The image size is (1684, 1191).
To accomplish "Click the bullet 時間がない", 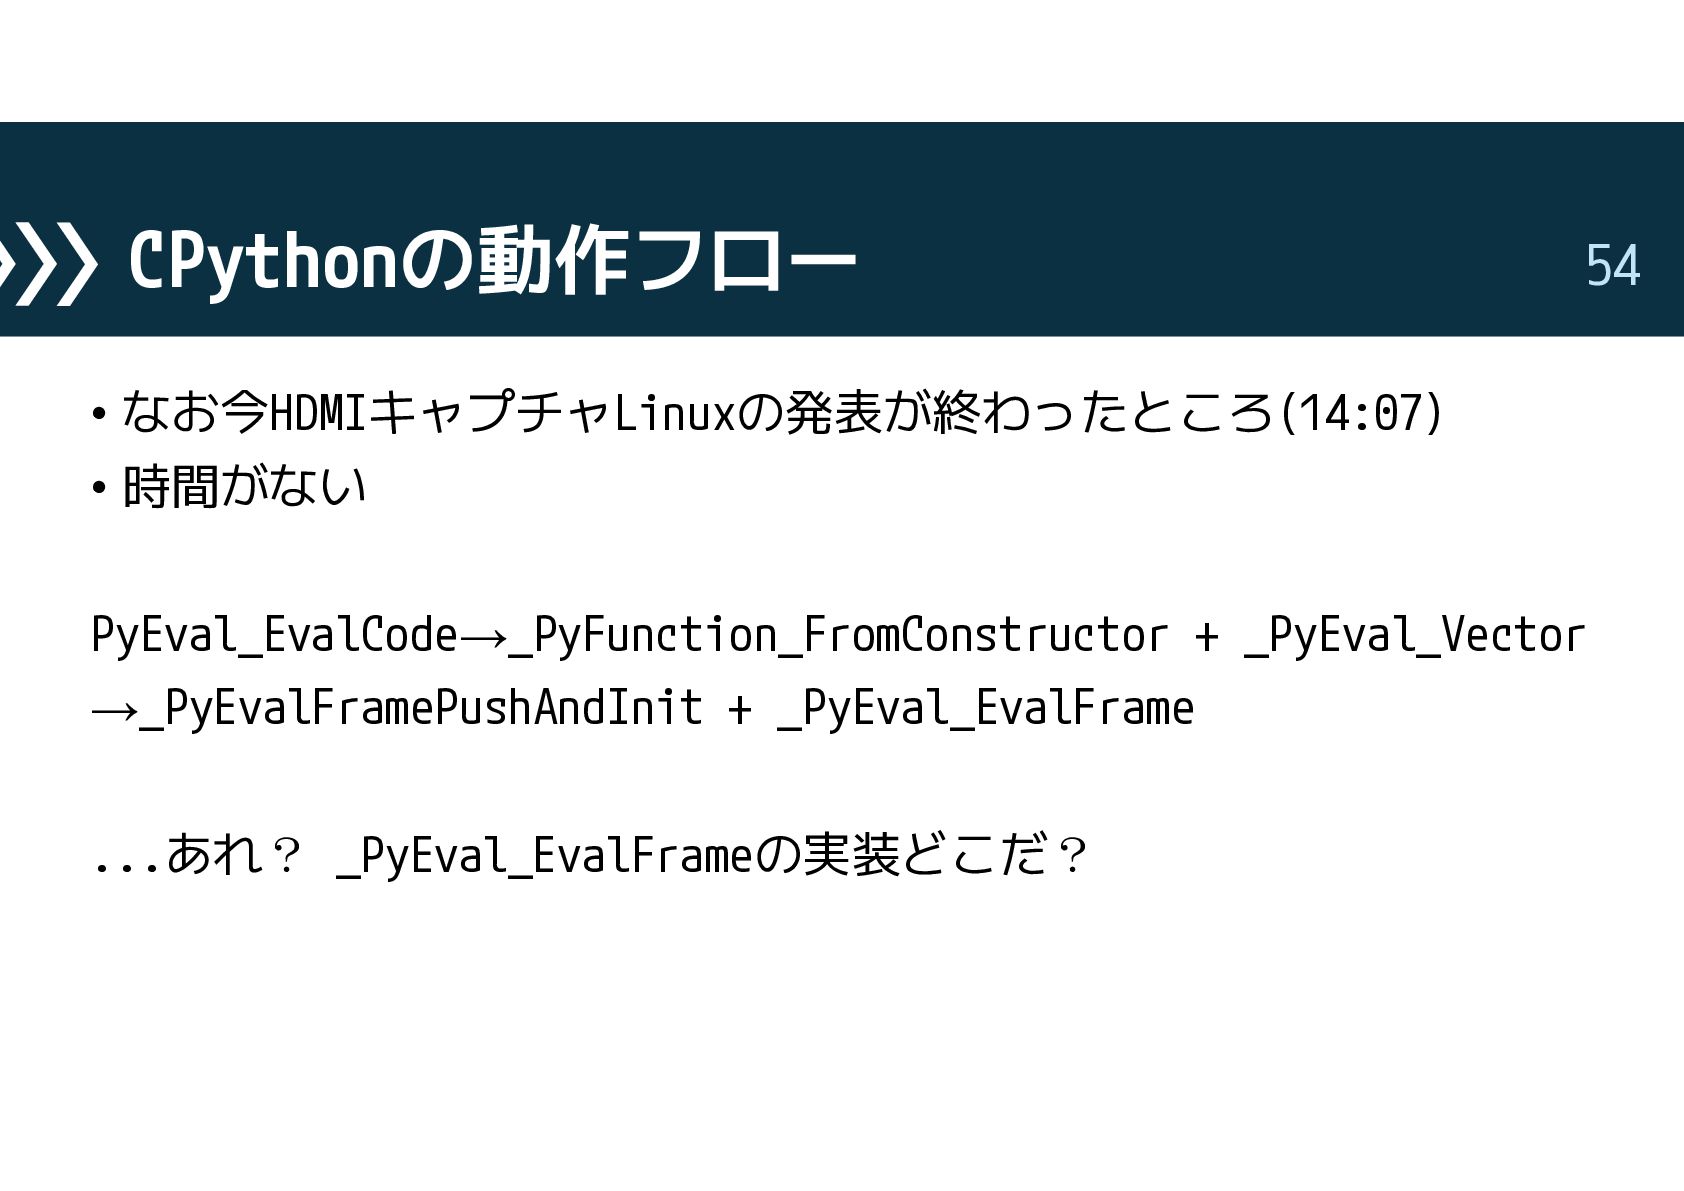I will point(229,486).
